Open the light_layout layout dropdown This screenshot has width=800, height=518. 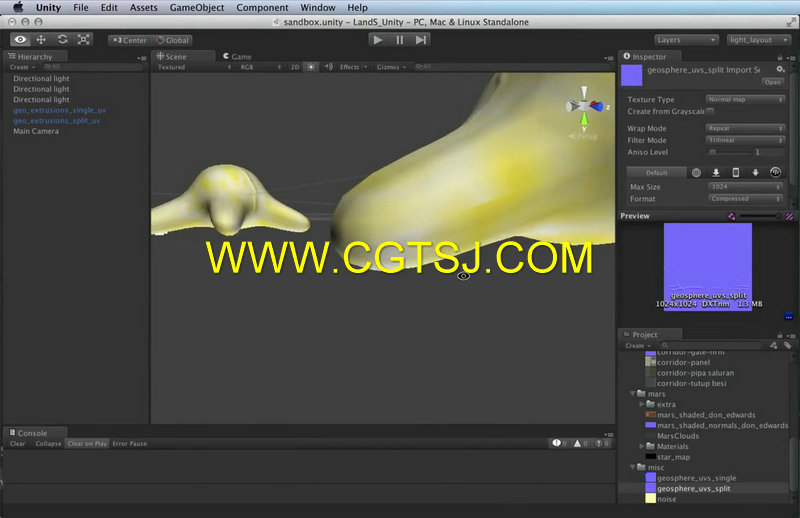pyautogui.click(x=759, y=40)
